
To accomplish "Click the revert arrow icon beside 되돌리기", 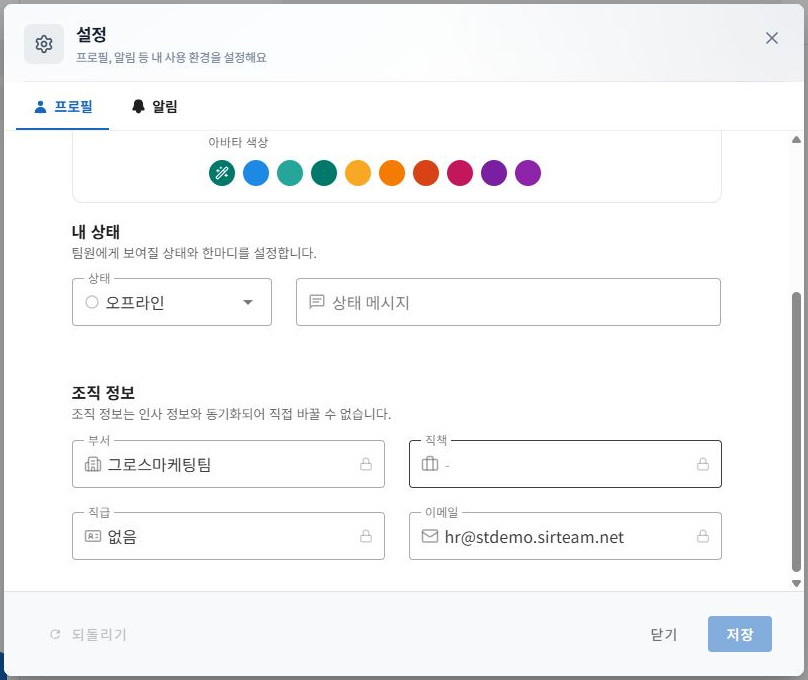I will (55, 634).
